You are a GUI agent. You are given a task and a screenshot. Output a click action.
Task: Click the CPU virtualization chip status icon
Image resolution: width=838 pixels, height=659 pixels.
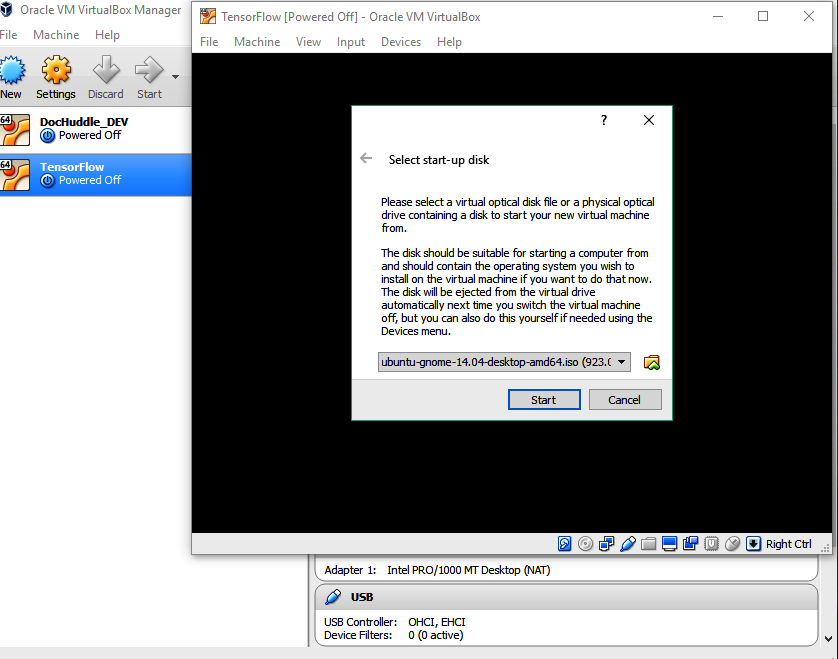pos(711,544)
